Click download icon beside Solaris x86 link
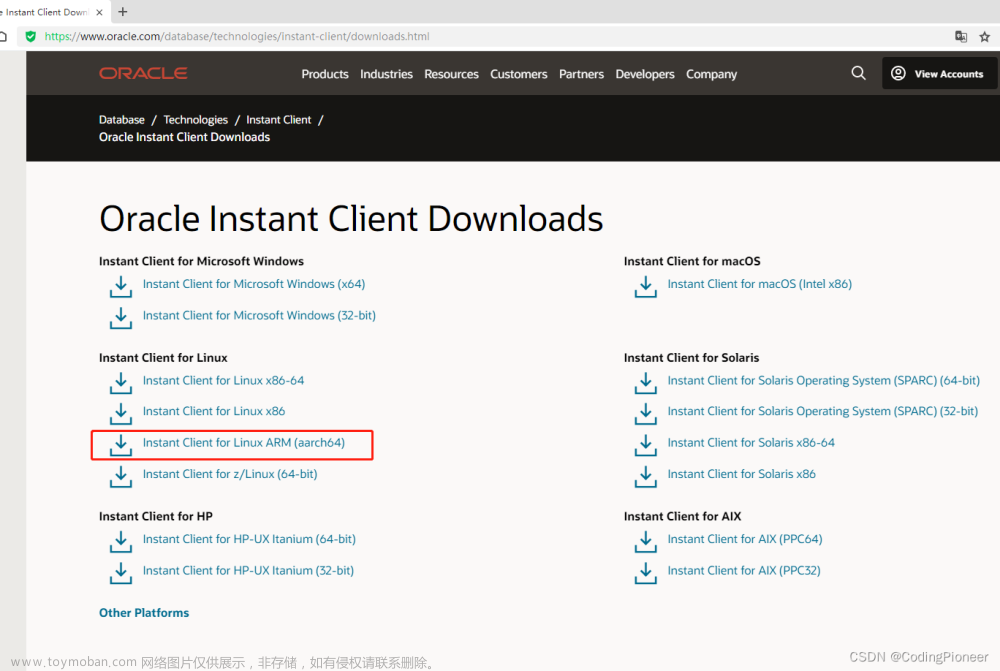Screen dimensions: 1000x671 tap(645, 476)
